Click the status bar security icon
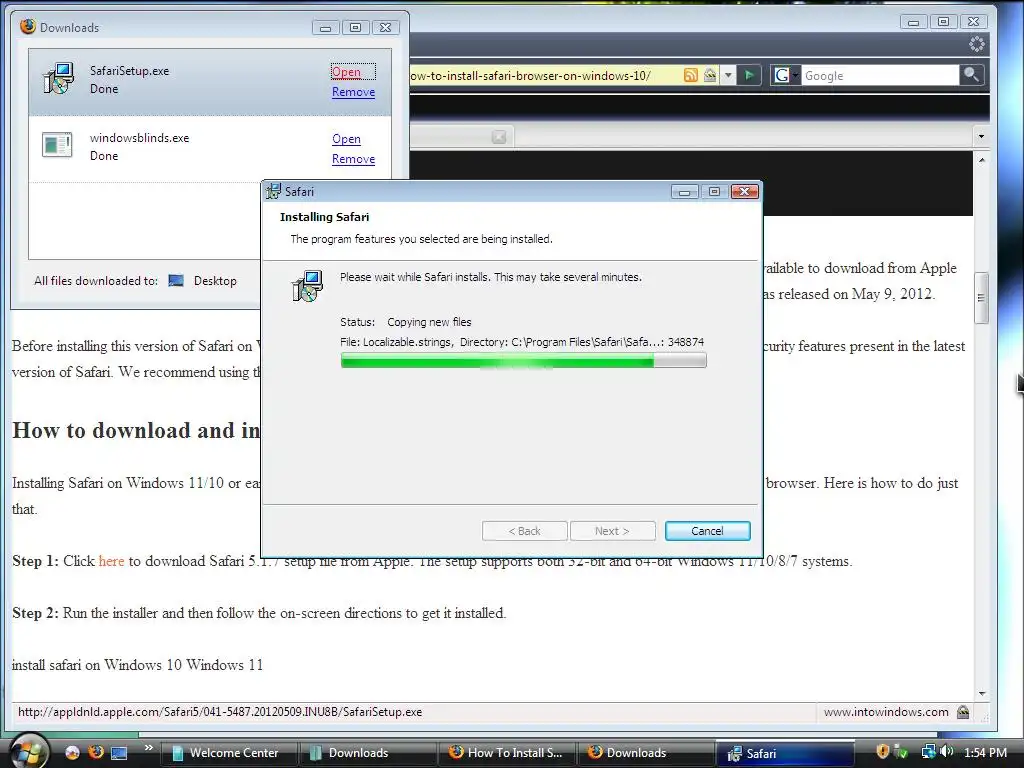Screen dimensions: 1024x768 pyautogui.click(x=963, y=712)
